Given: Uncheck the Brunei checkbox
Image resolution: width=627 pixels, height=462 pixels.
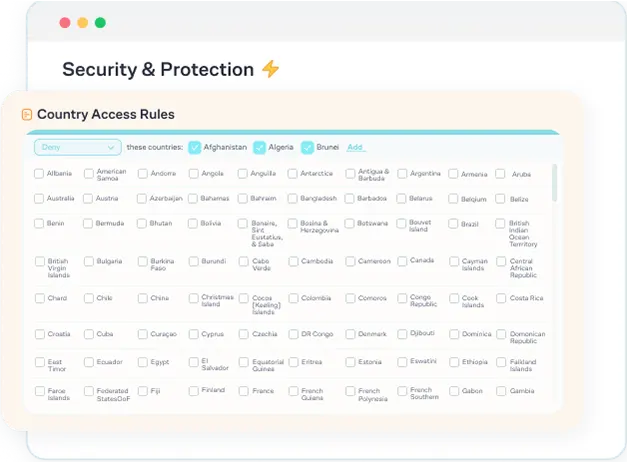Looking at the screenshot, I should coord(308,148).
